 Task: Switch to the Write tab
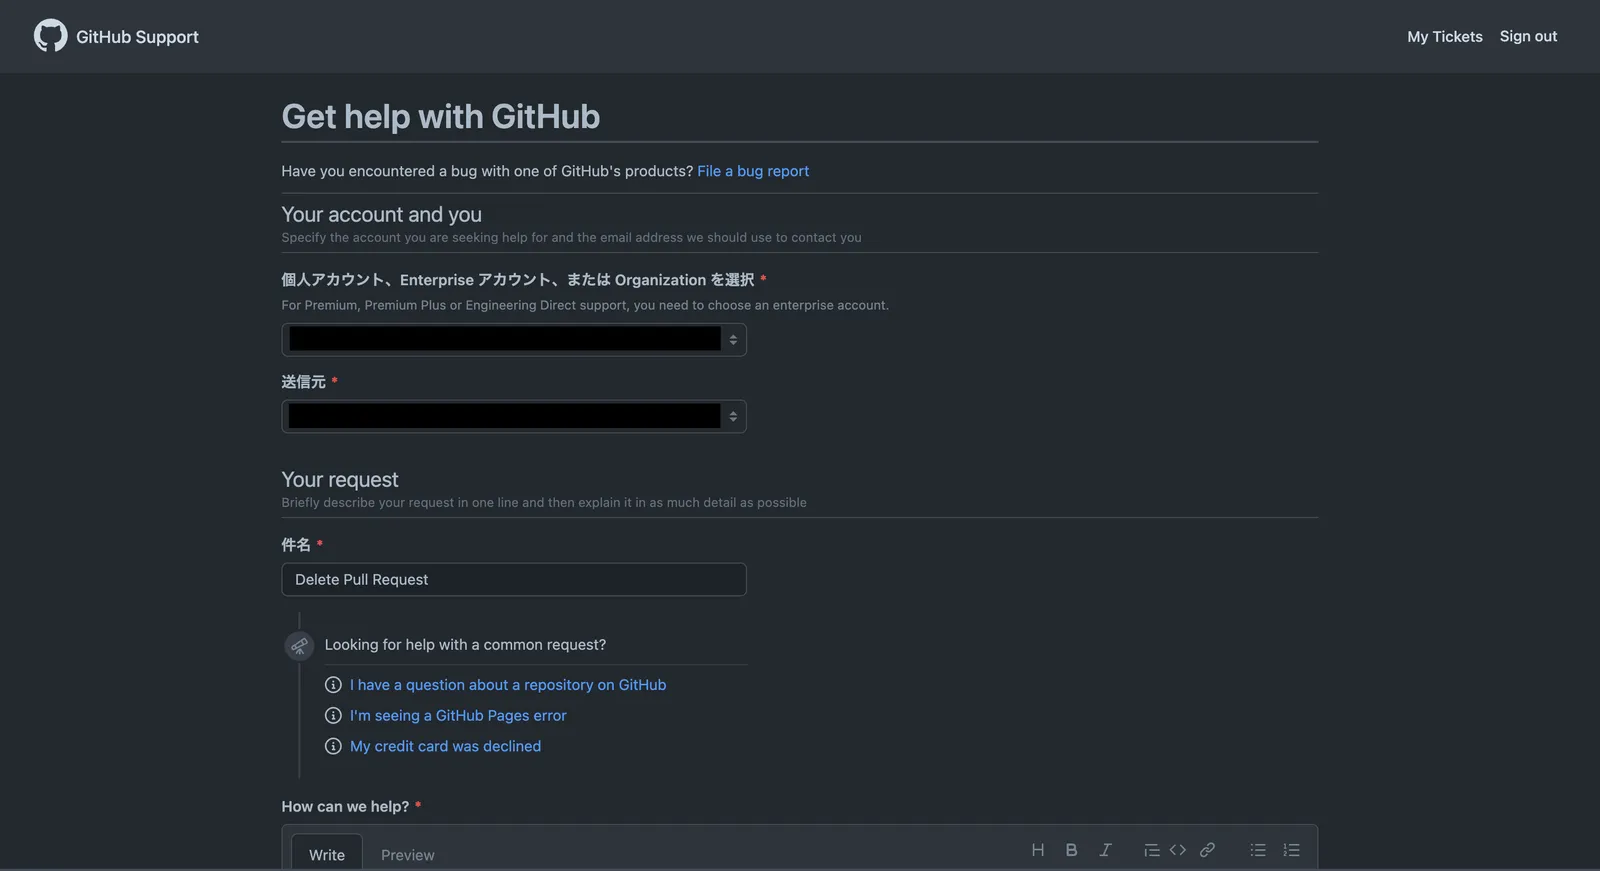coord(327,854)
